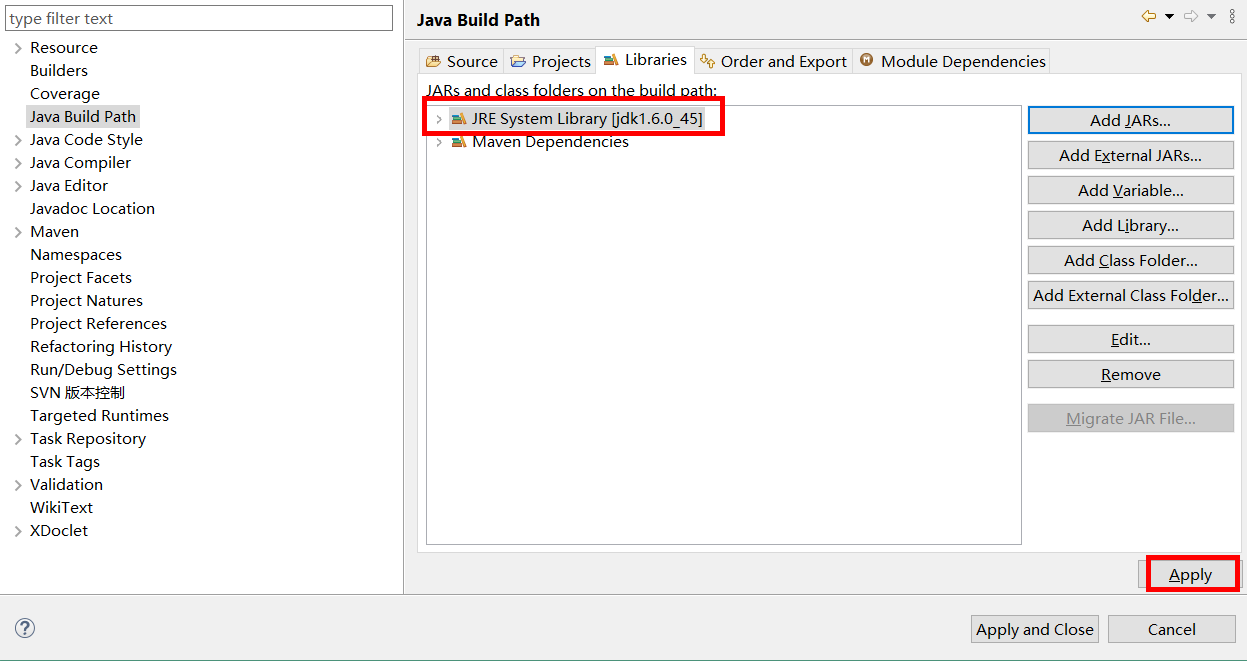This screenshot has height=664, width=1247.
Task: Click the Add Class Folder button
Action: pyautogui.click(x=1130, y=260)
